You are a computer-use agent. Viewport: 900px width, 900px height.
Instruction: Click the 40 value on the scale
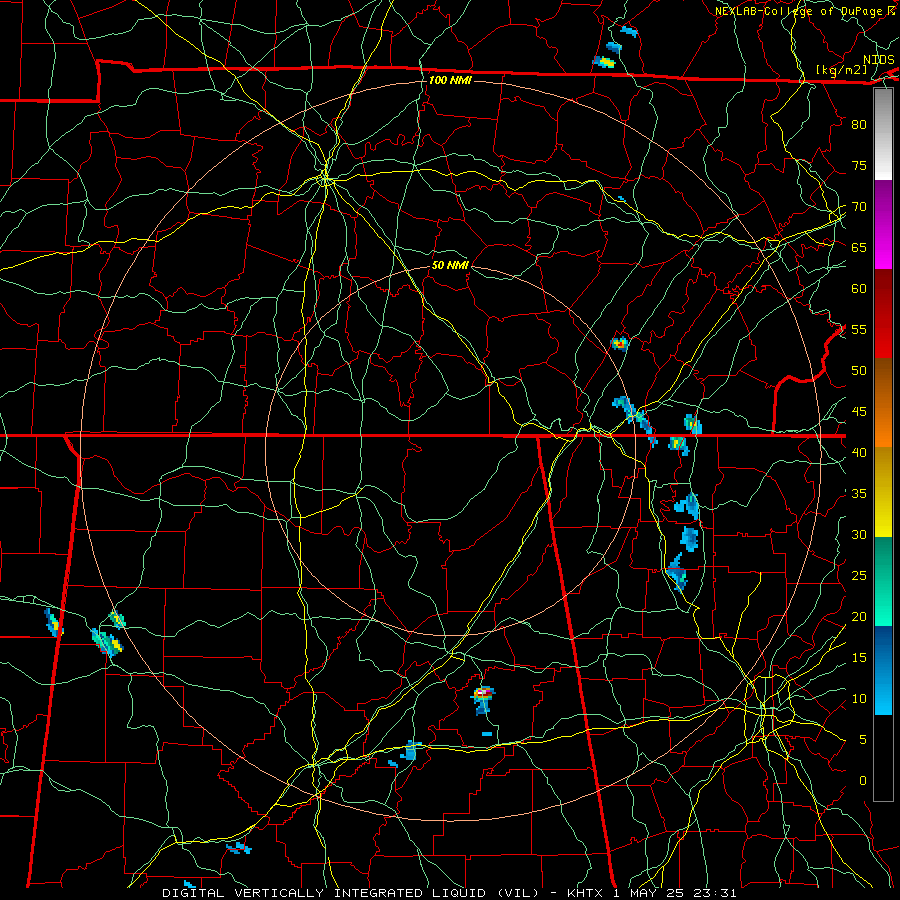[859, 452]
